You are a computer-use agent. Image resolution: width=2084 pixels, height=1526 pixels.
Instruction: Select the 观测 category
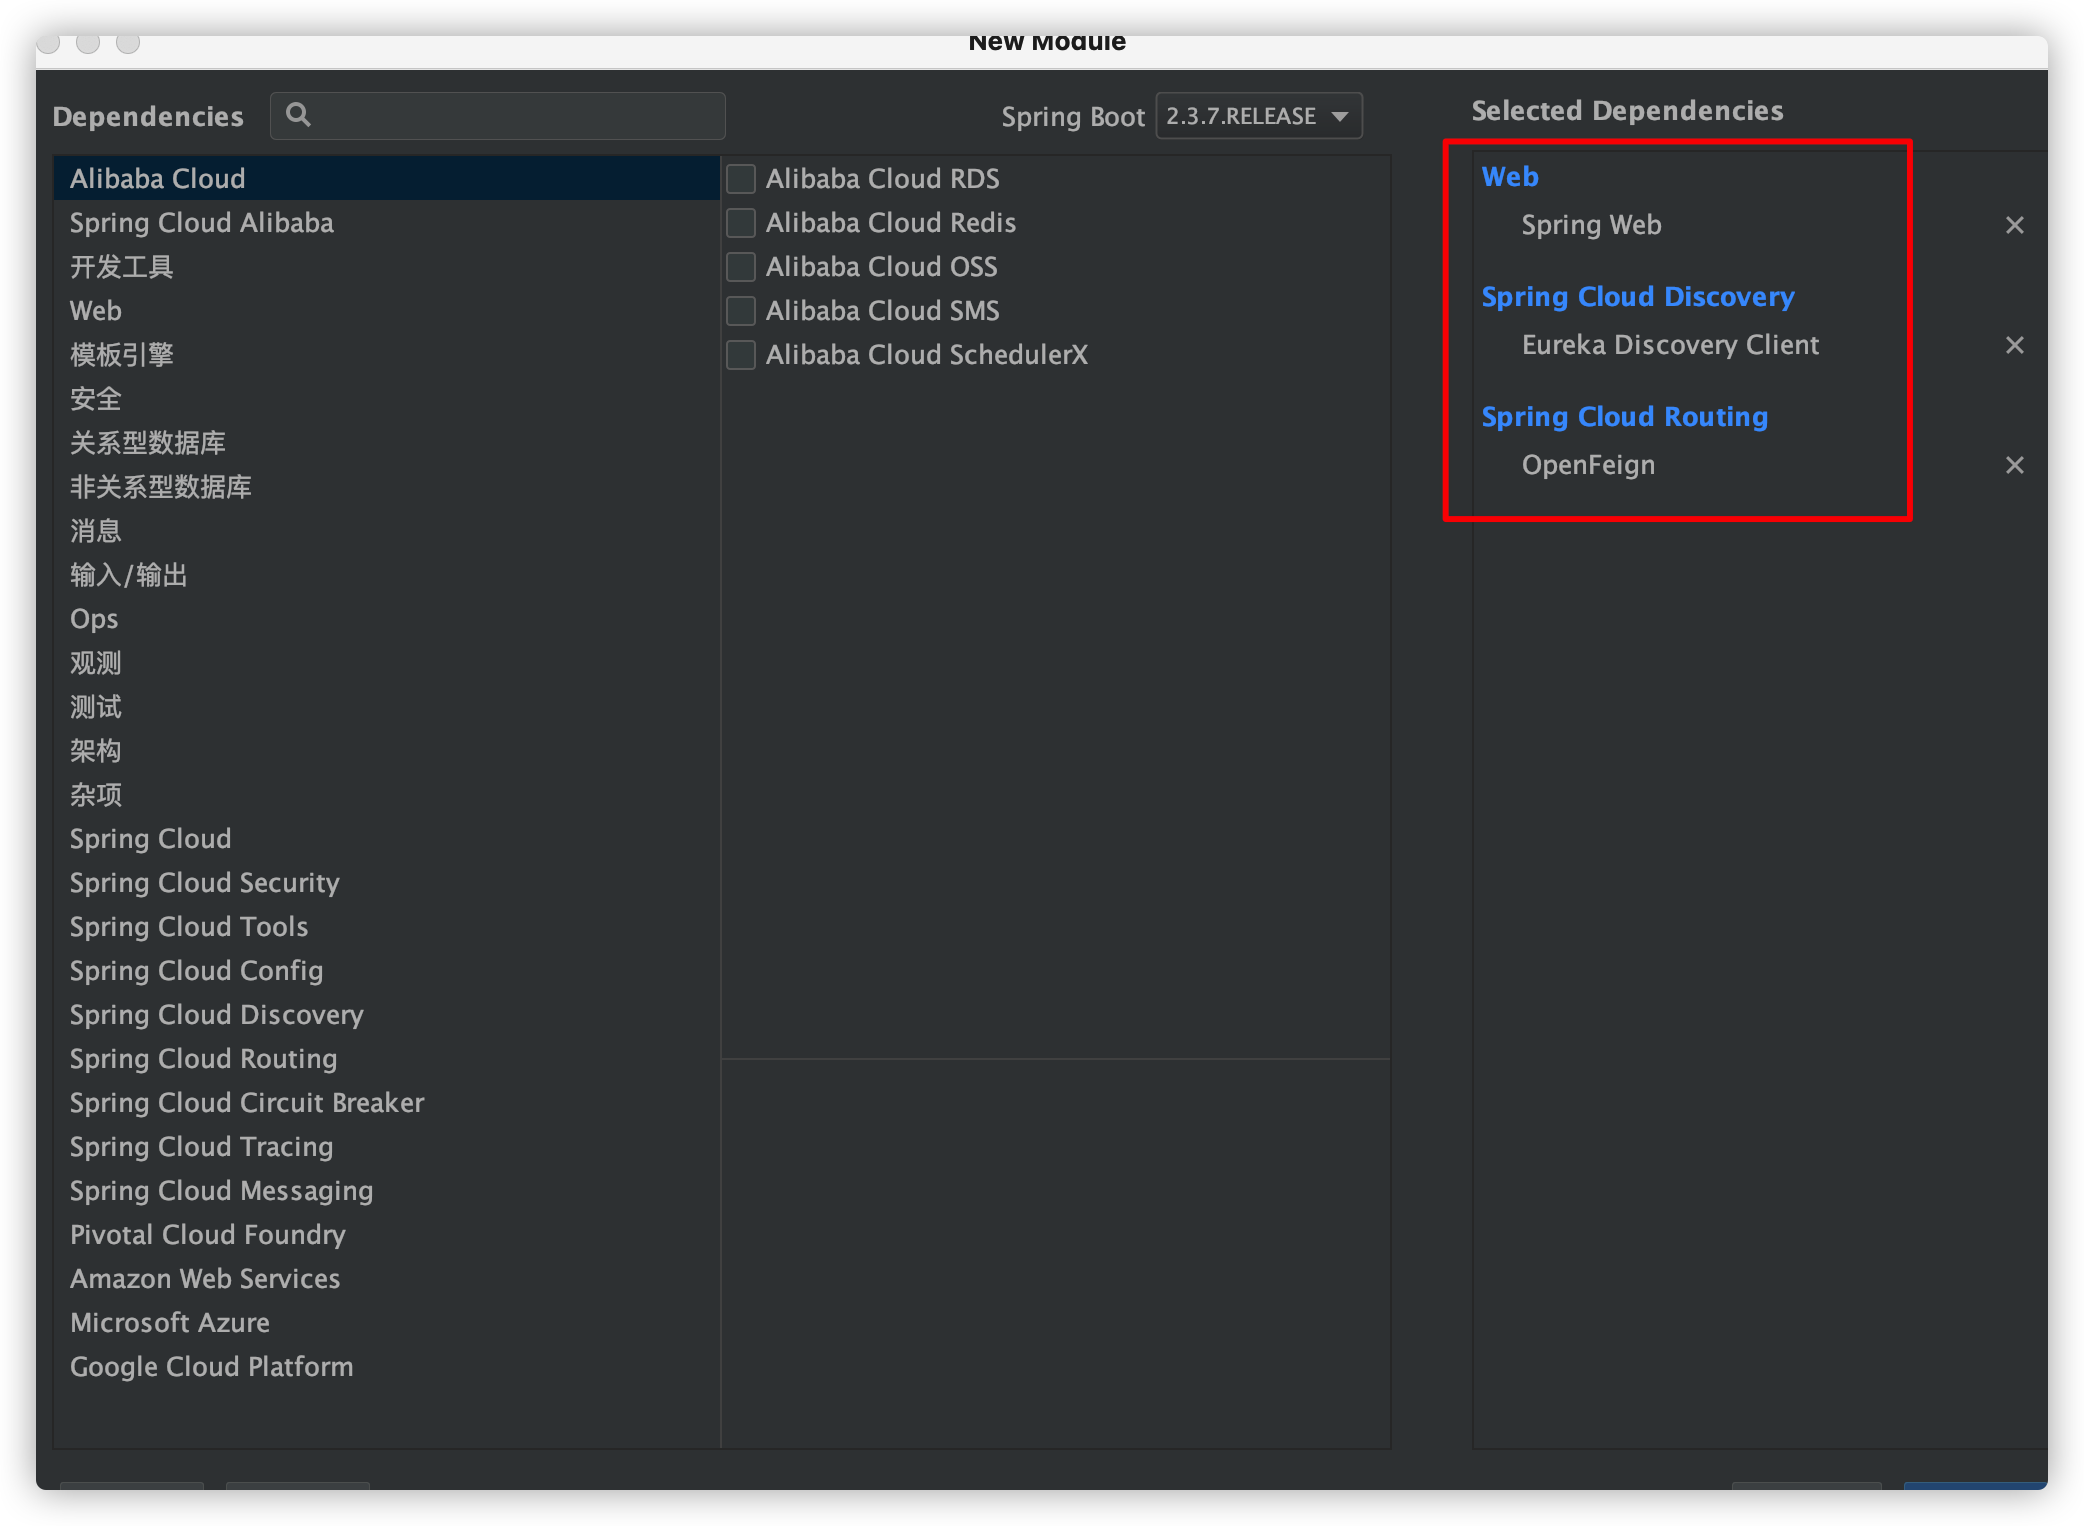click(x=386, y=663)
